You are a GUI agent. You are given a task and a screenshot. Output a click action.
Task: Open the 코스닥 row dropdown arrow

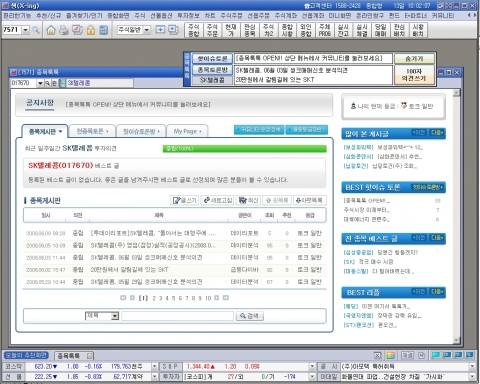point(154,366)
